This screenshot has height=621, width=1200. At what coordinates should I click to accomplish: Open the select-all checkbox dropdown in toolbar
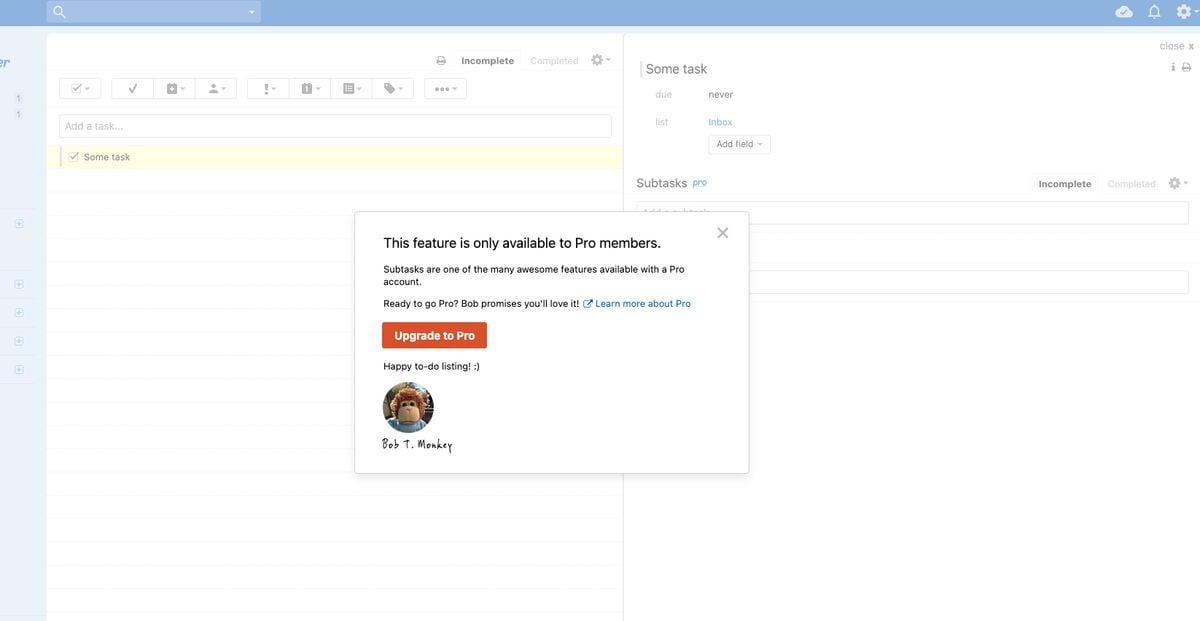(x=80, y=89)
